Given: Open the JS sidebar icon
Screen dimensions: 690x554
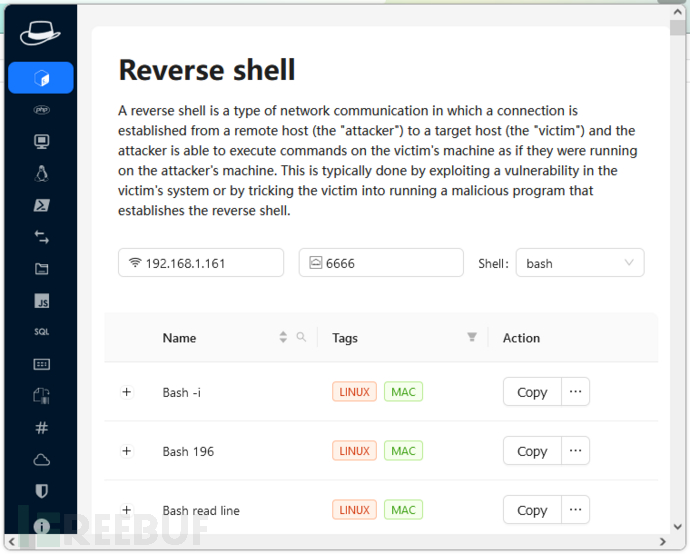Looking at the screenshot, I should [41, 300].
